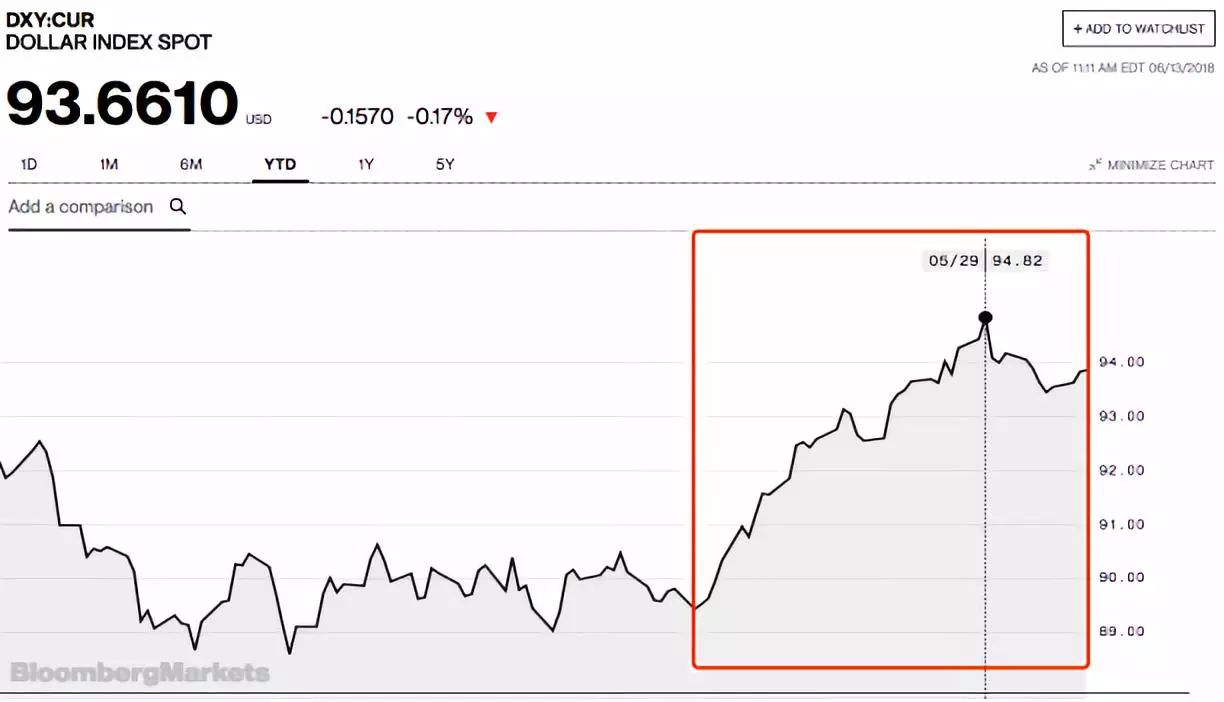The image size is (1224, 702).
Task: Choose the 6M time range tab
Action: coord(191,164)
